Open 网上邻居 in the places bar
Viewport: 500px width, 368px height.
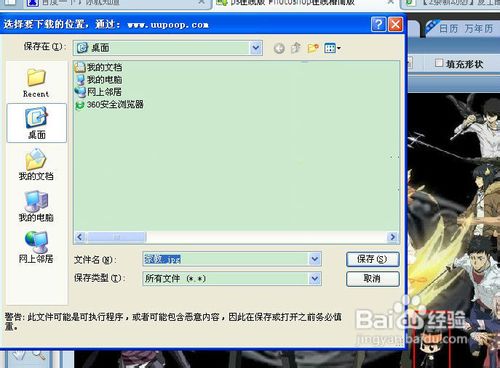[36, 247]
